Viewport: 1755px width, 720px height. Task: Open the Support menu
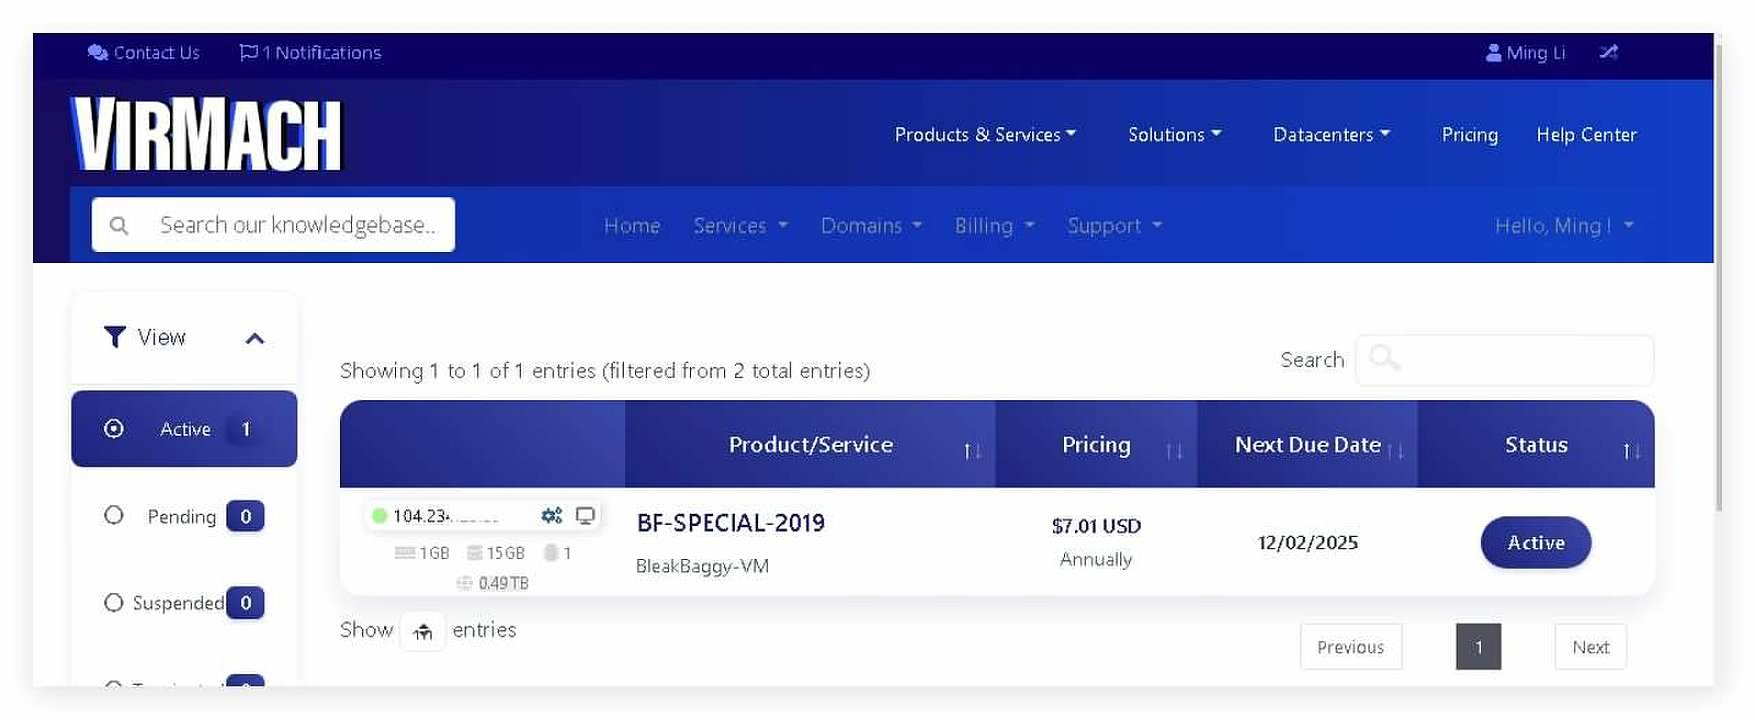(x=1114, y=226)
